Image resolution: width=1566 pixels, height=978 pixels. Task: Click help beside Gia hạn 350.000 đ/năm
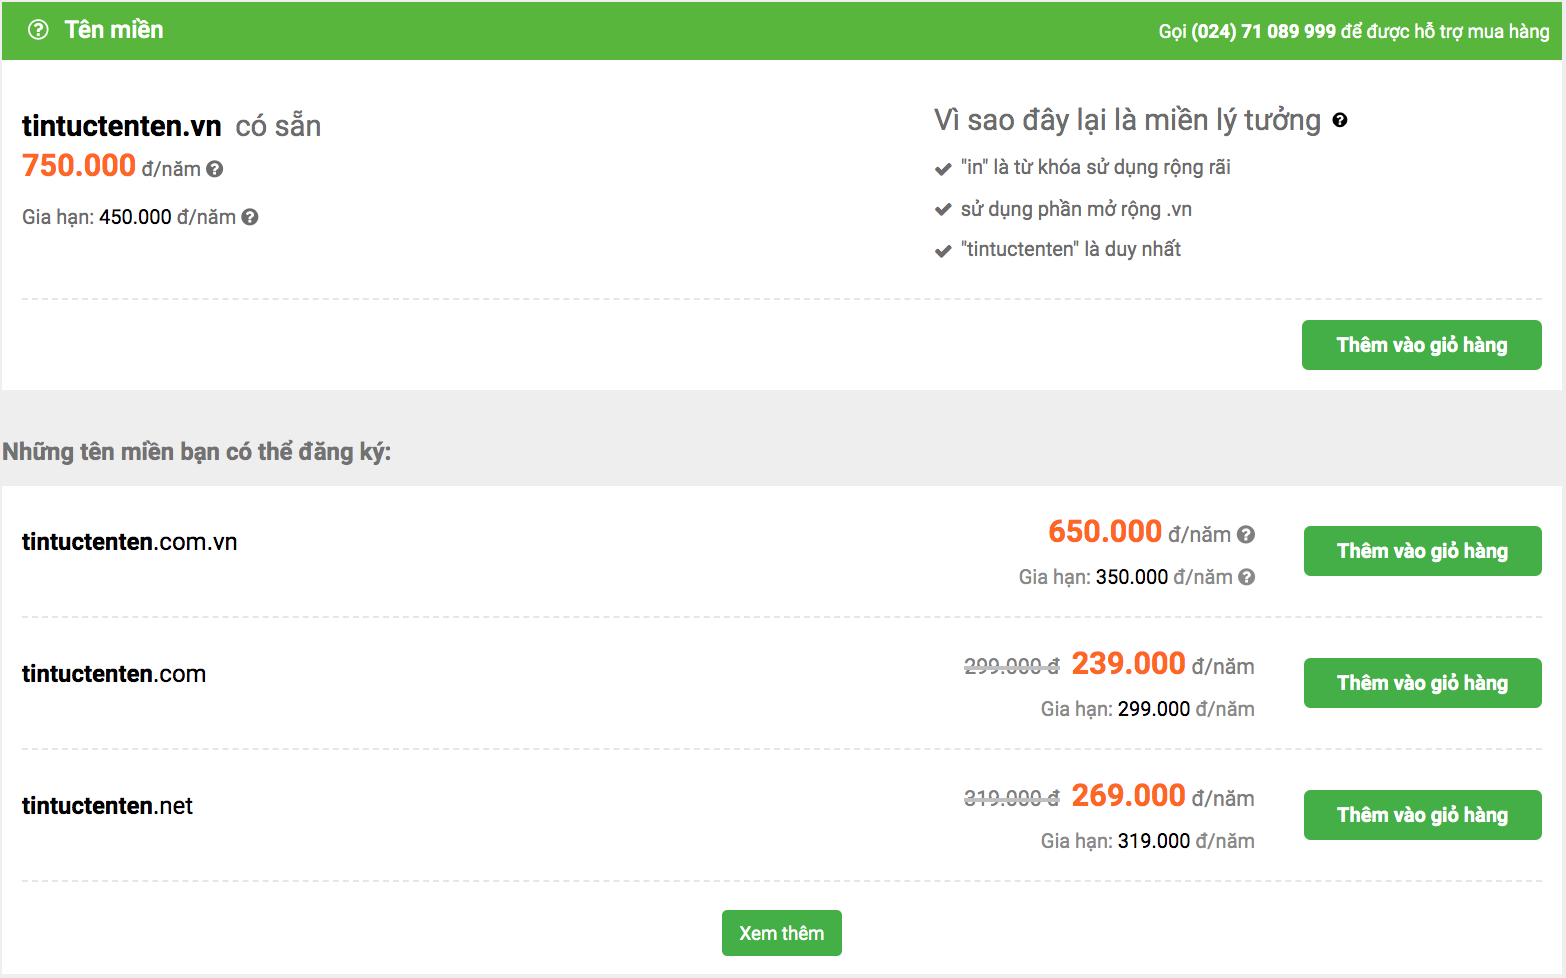[1245, 577]
